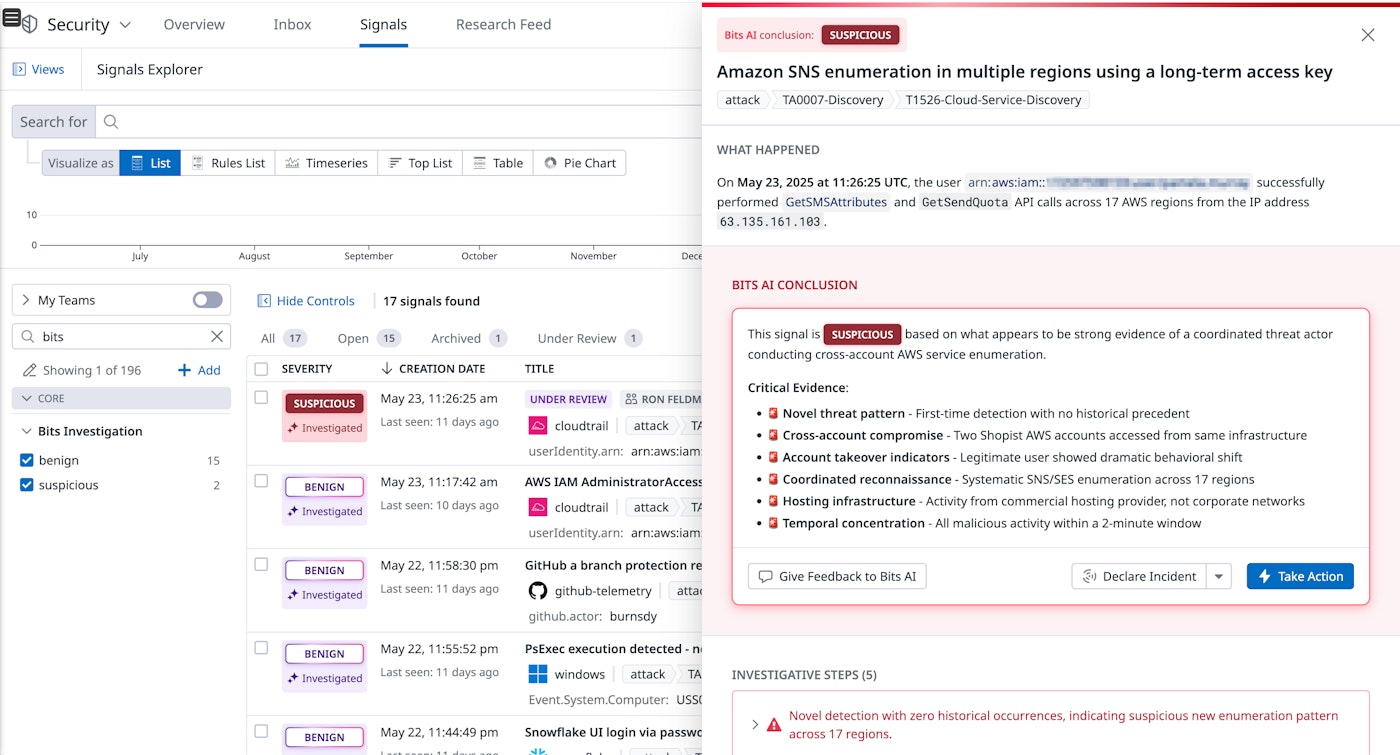1400x755 pixels.
Task: Expand the Novel detection investigative step
Action: (x=755, y=724)
